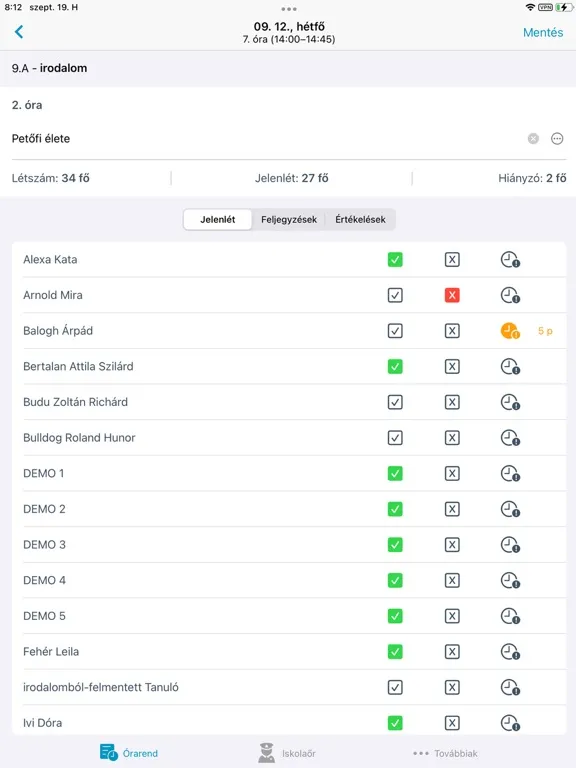Mark Fehér Leila absent
This screenshot has width=576, height=768.
point(452,652)
